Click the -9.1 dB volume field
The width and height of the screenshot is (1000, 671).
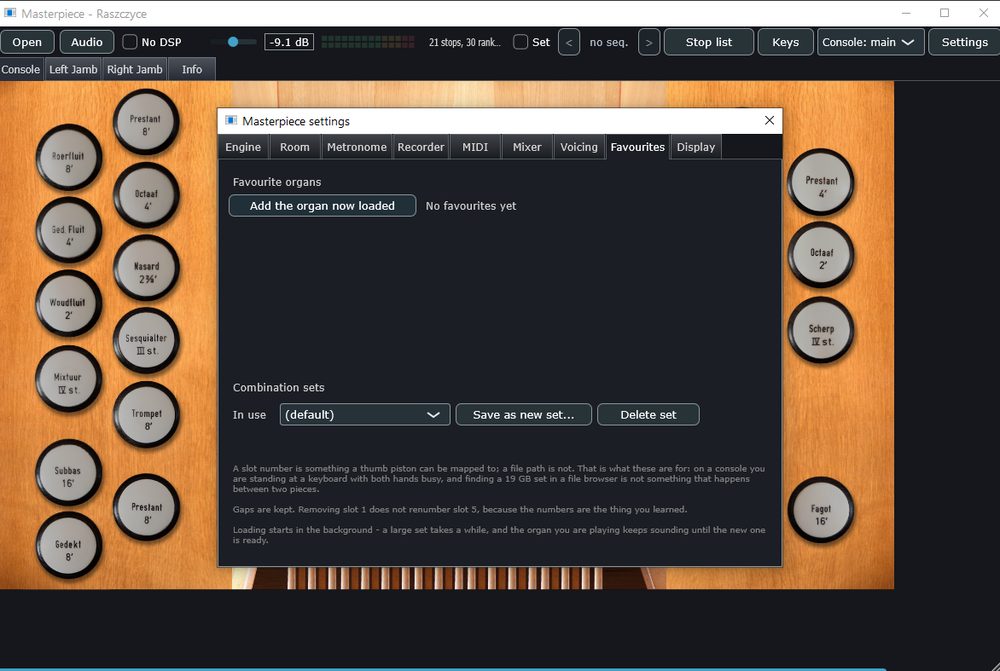pyautogui.click(x=289, y=42)
